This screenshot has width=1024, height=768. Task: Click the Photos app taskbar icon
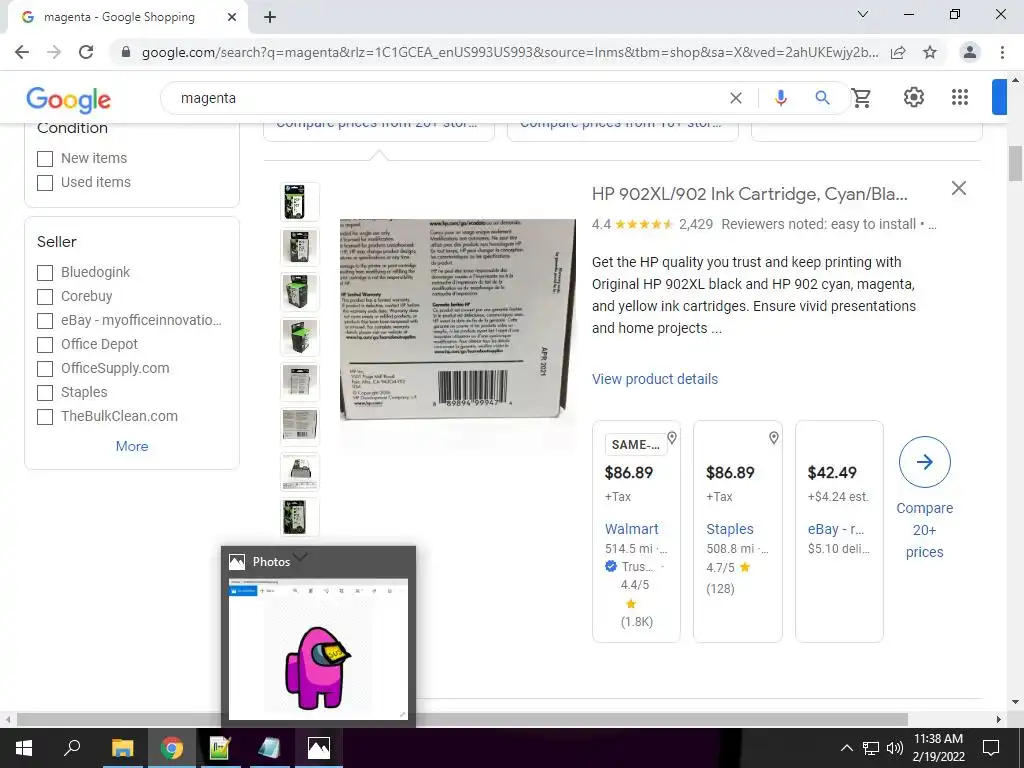(x=319, y=748)
